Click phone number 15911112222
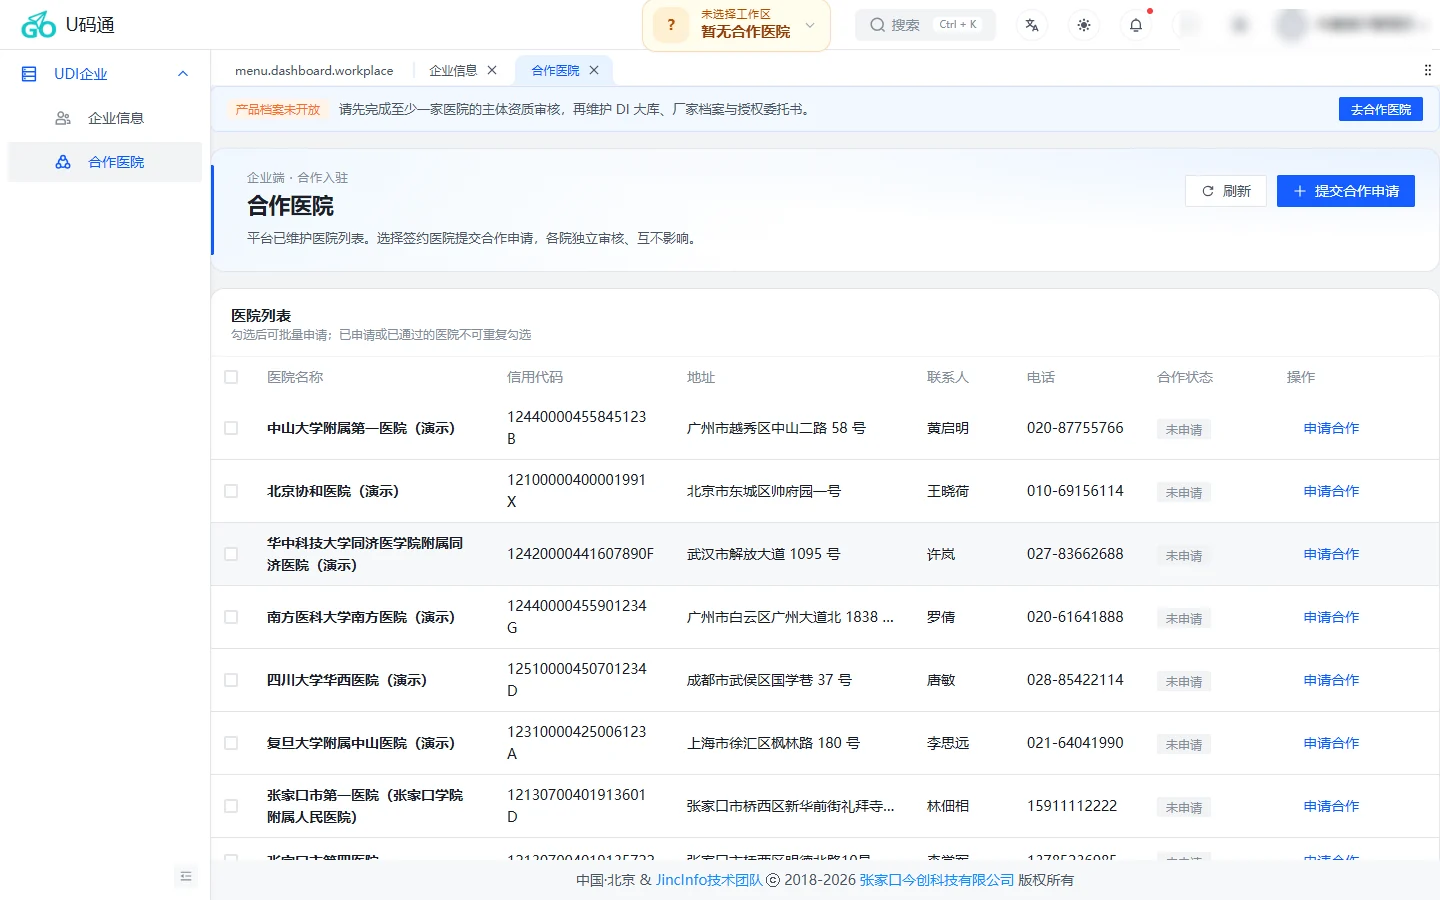The image size is (1440, 900). point(1072,806)
